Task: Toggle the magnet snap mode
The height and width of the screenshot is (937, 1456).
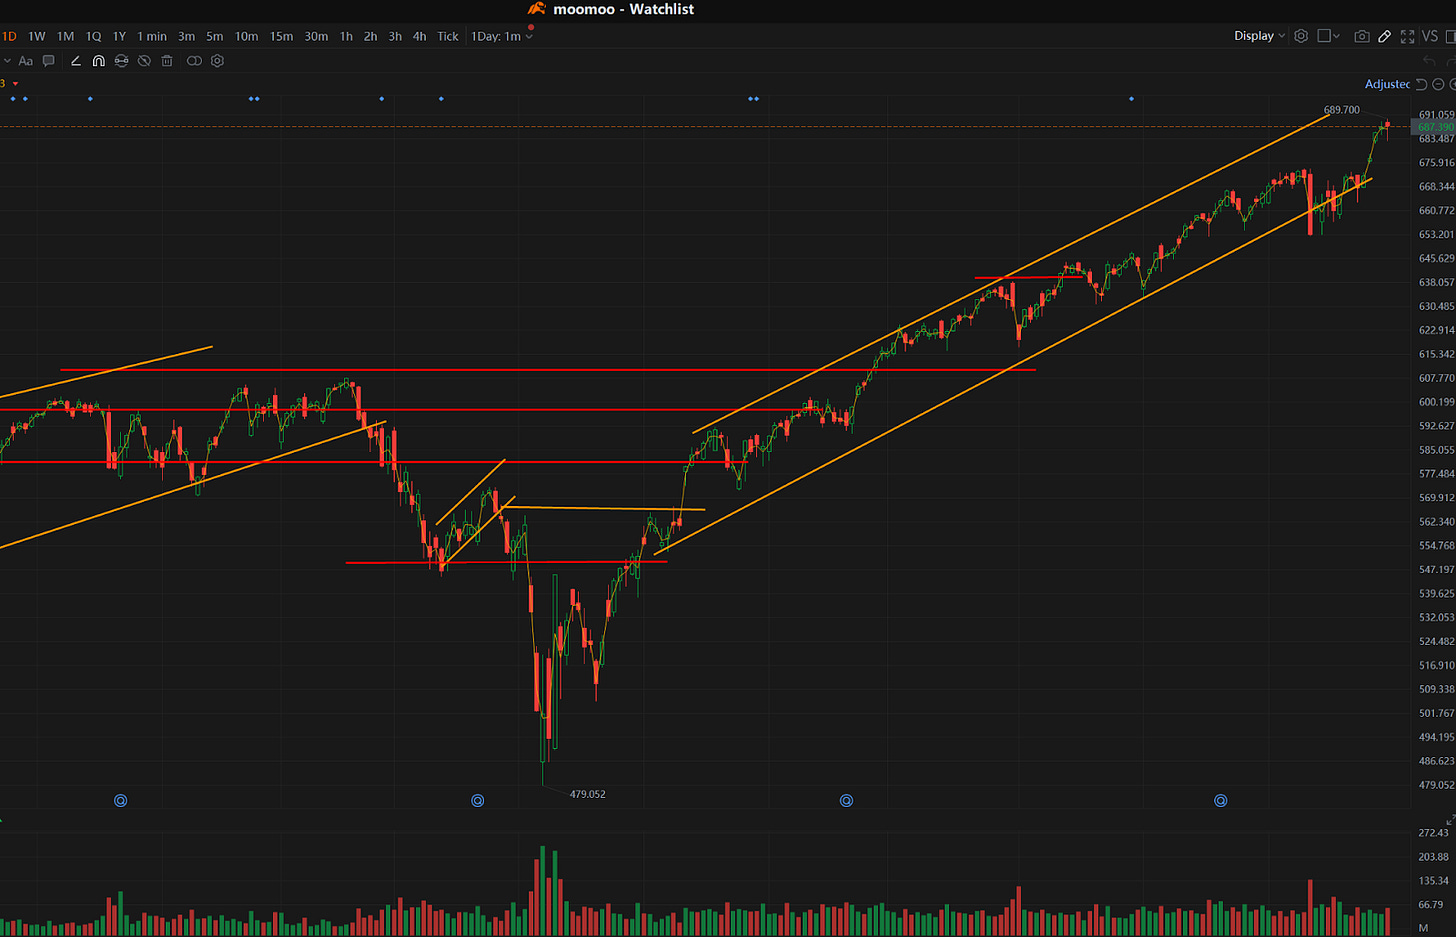Action: pos(98,61)
